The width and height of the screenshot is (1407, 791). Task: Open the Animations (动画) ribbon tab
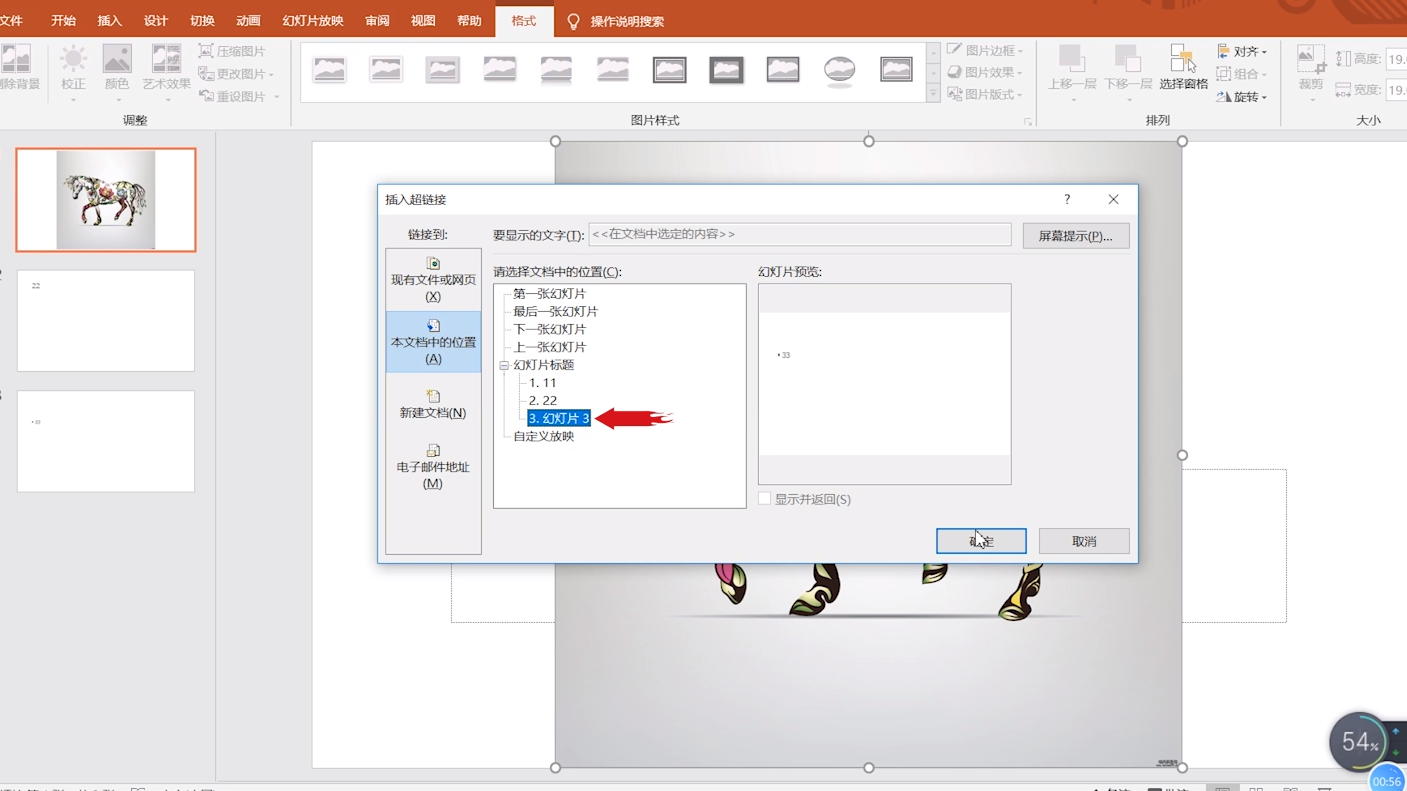click(x=248, y=21)
